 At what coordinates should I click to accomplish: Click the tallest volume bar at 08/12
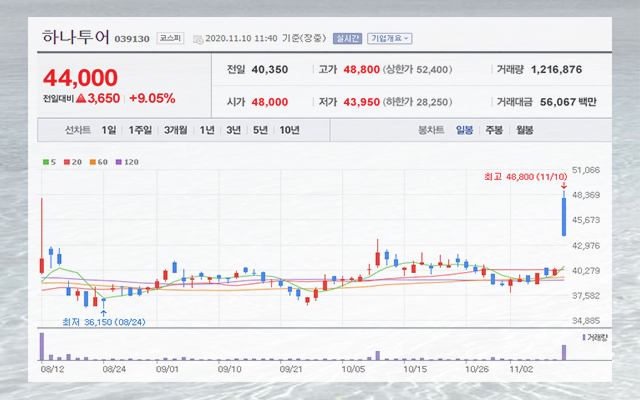42,347
